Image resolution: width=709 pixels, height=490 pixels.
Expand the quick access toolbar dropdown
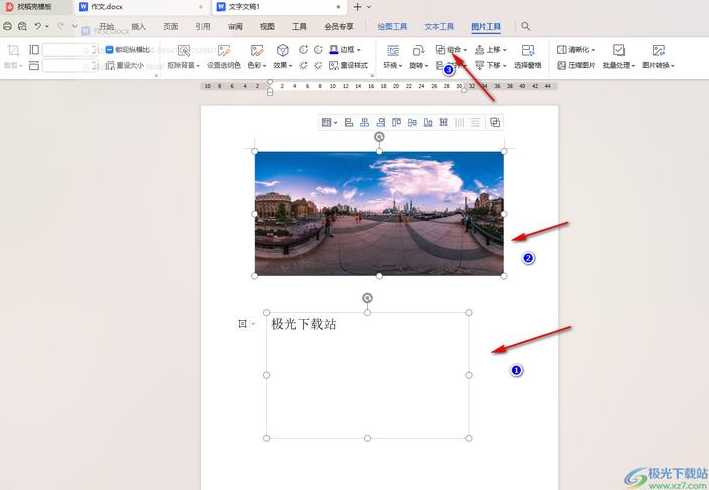[x=75, y=27]
